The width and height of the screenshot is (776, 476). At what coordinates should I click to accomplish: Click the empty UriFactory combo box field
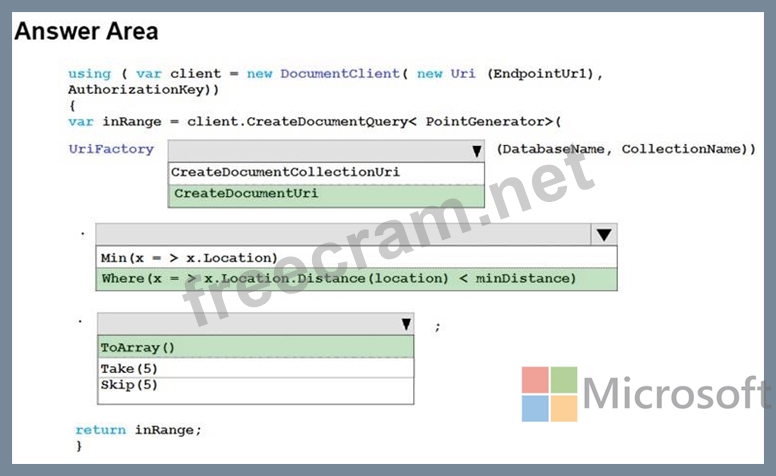[x=316, y=151]
